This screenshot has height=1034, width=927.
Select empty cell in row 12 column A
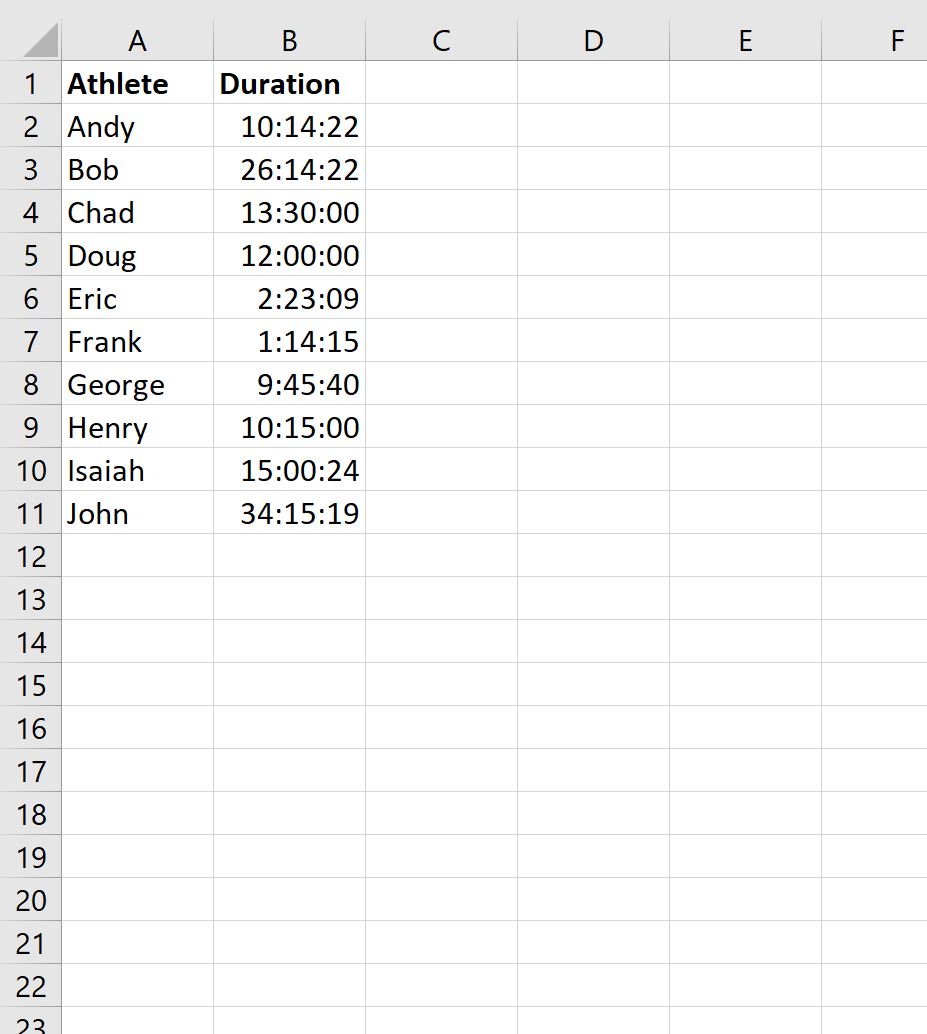(x=137, y=556)
